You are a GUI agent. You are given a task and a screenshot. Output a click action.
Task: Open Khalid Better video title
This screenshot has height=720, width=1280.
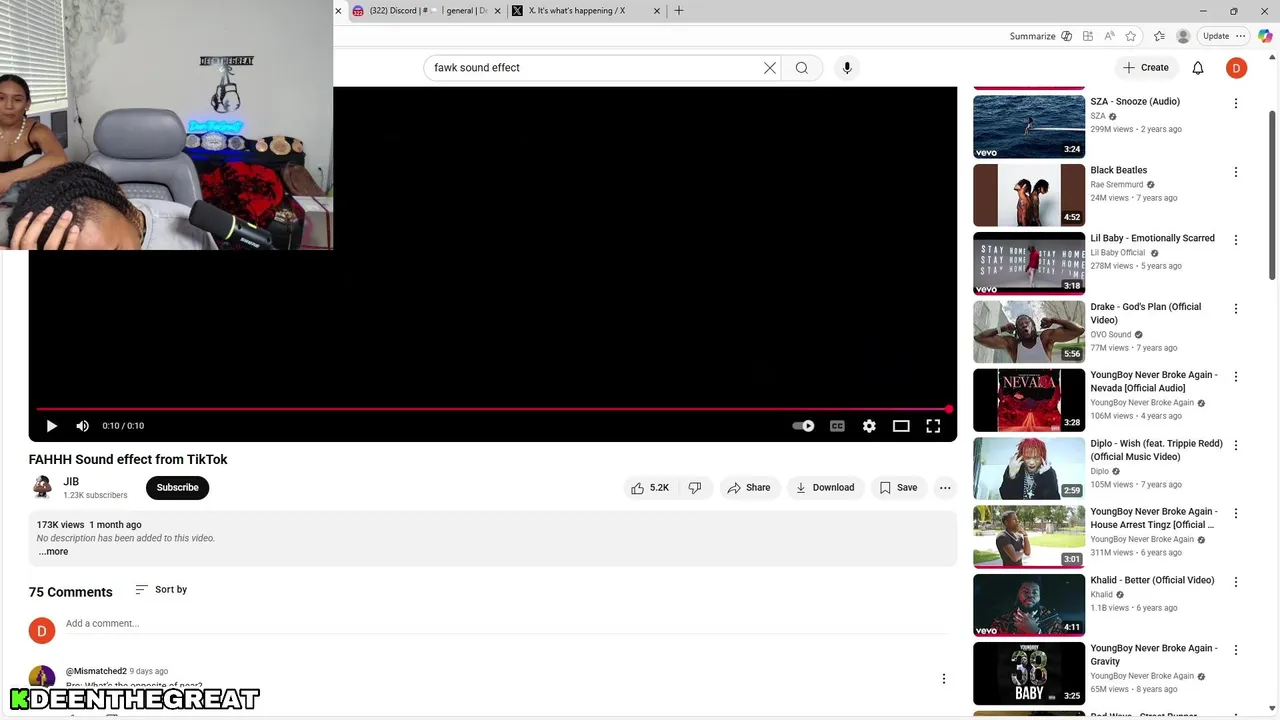point(1153,580)
